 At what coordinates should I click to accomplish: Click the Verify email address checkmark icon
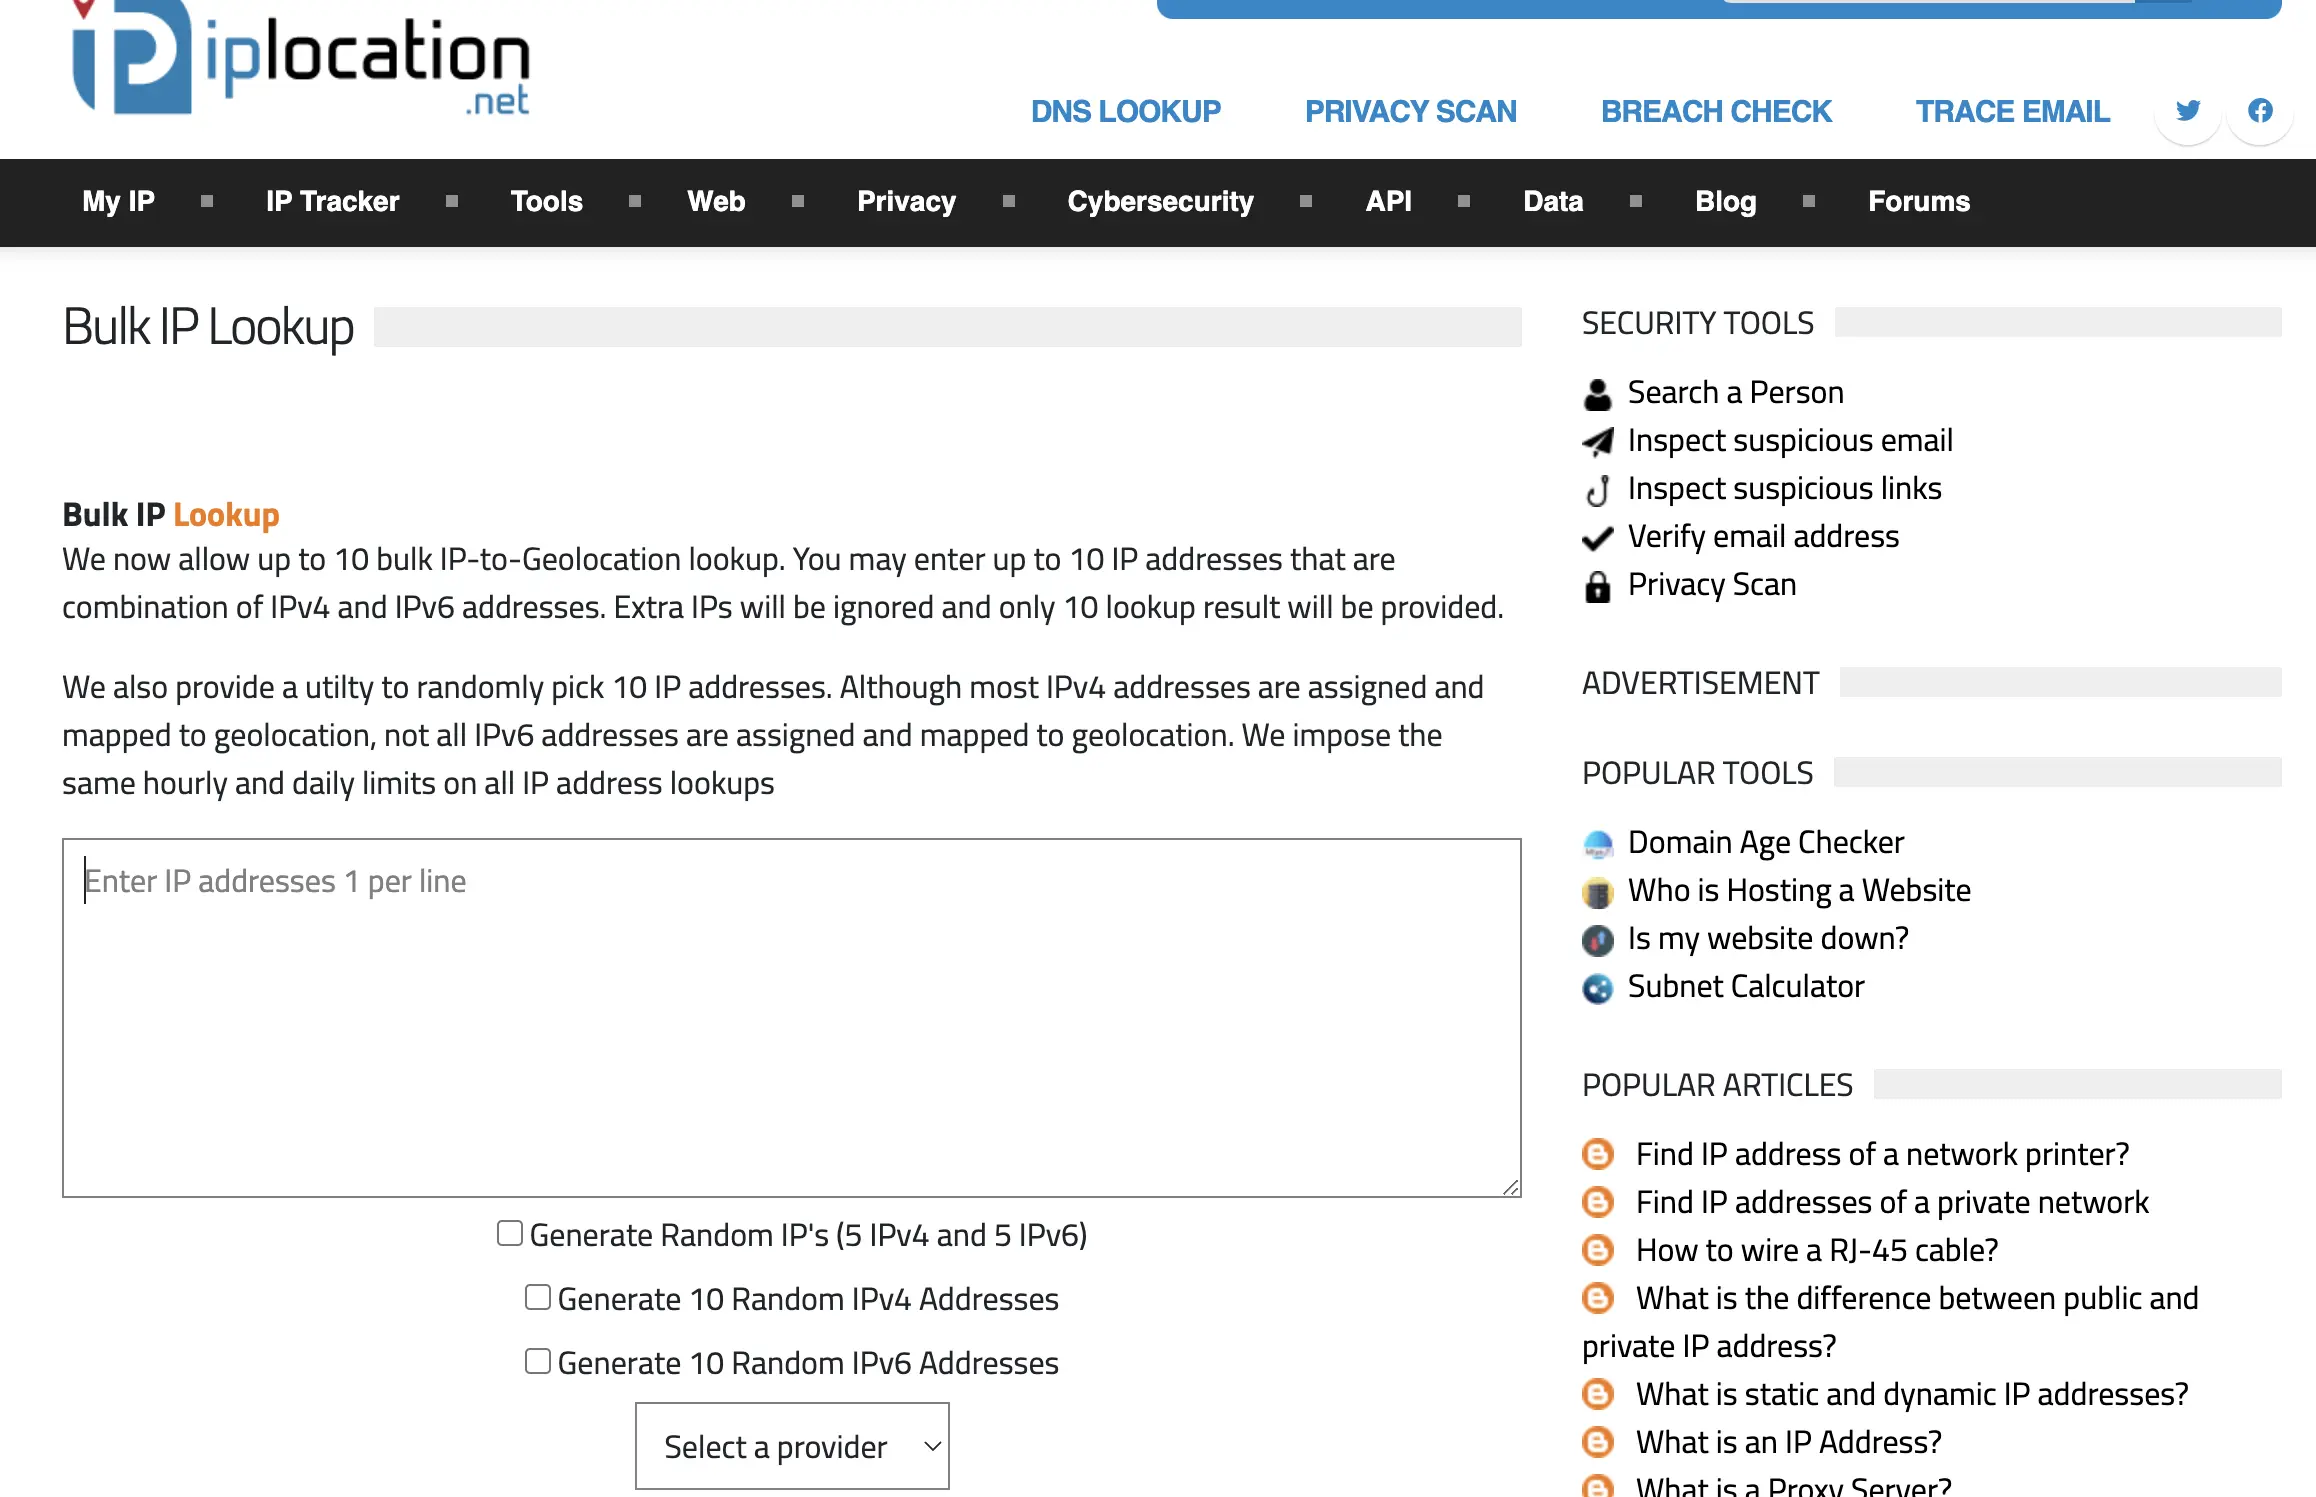point(1597,537)
